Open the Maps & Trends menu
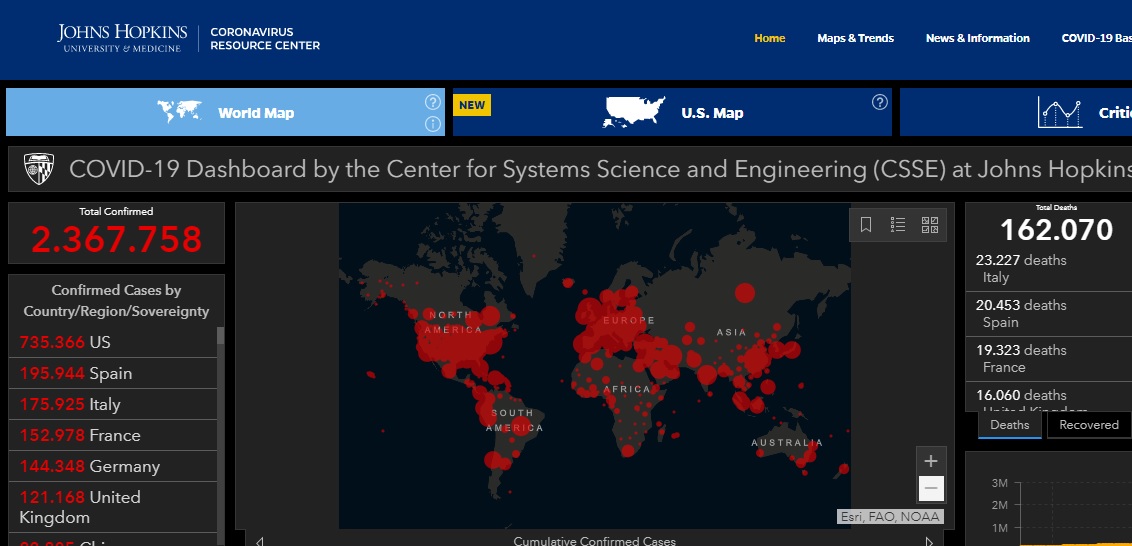Screen dimensions: 1132x546 pyautogui.click(x=855, y=38)
